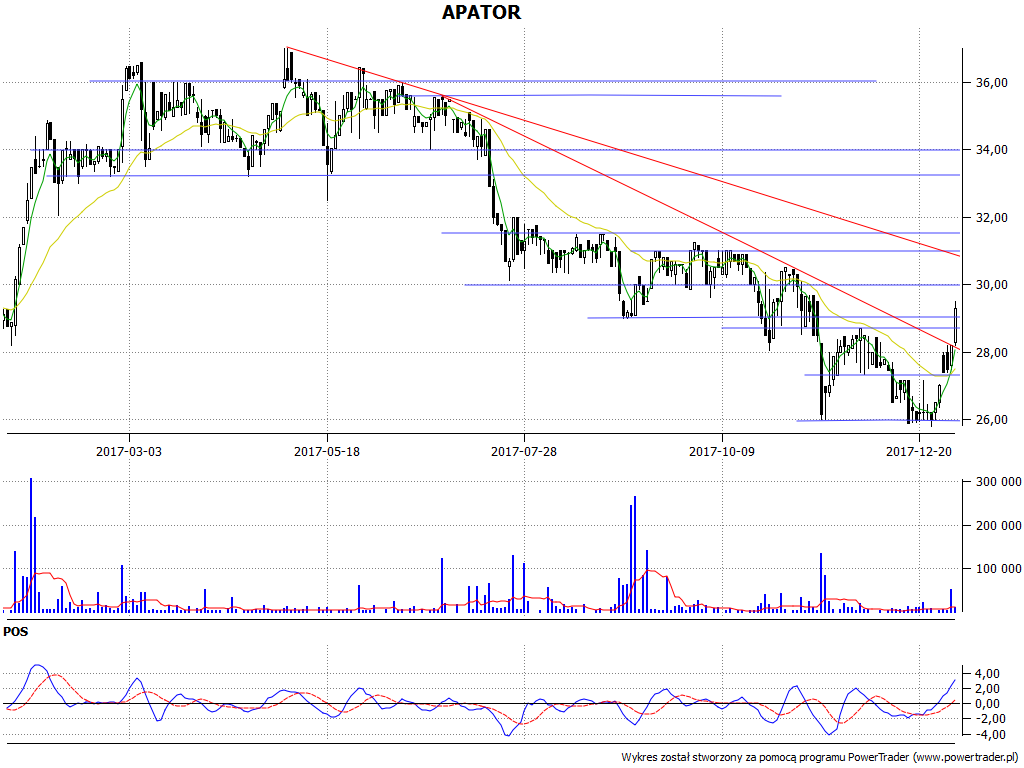Select the 2017-12-20 date label
Screen dimensions: 1024x768
point(918,451)
